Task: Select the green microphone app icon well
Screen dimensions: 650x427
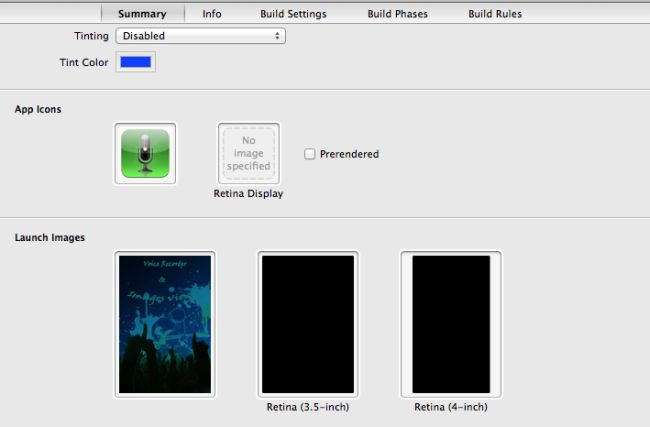Action: click(x=145, y=153)
